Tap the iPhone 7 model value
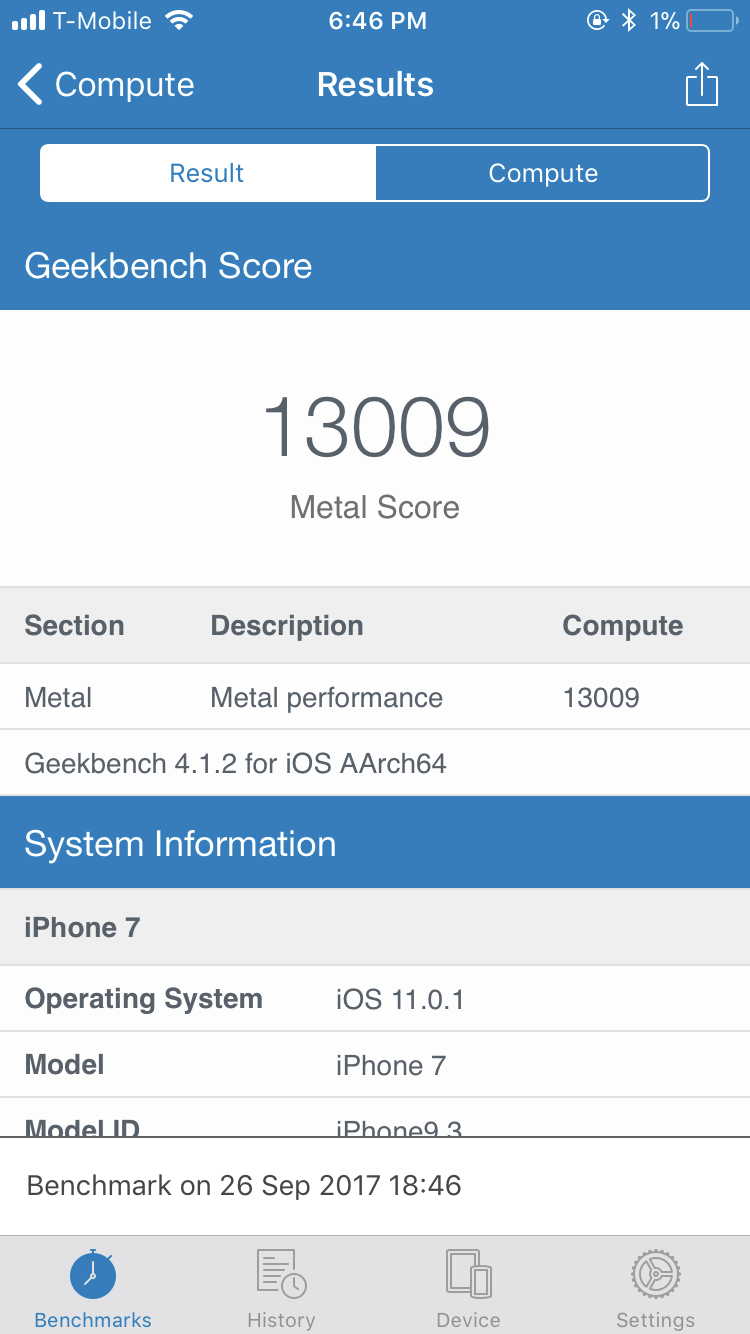 (x=391, y=1065)
